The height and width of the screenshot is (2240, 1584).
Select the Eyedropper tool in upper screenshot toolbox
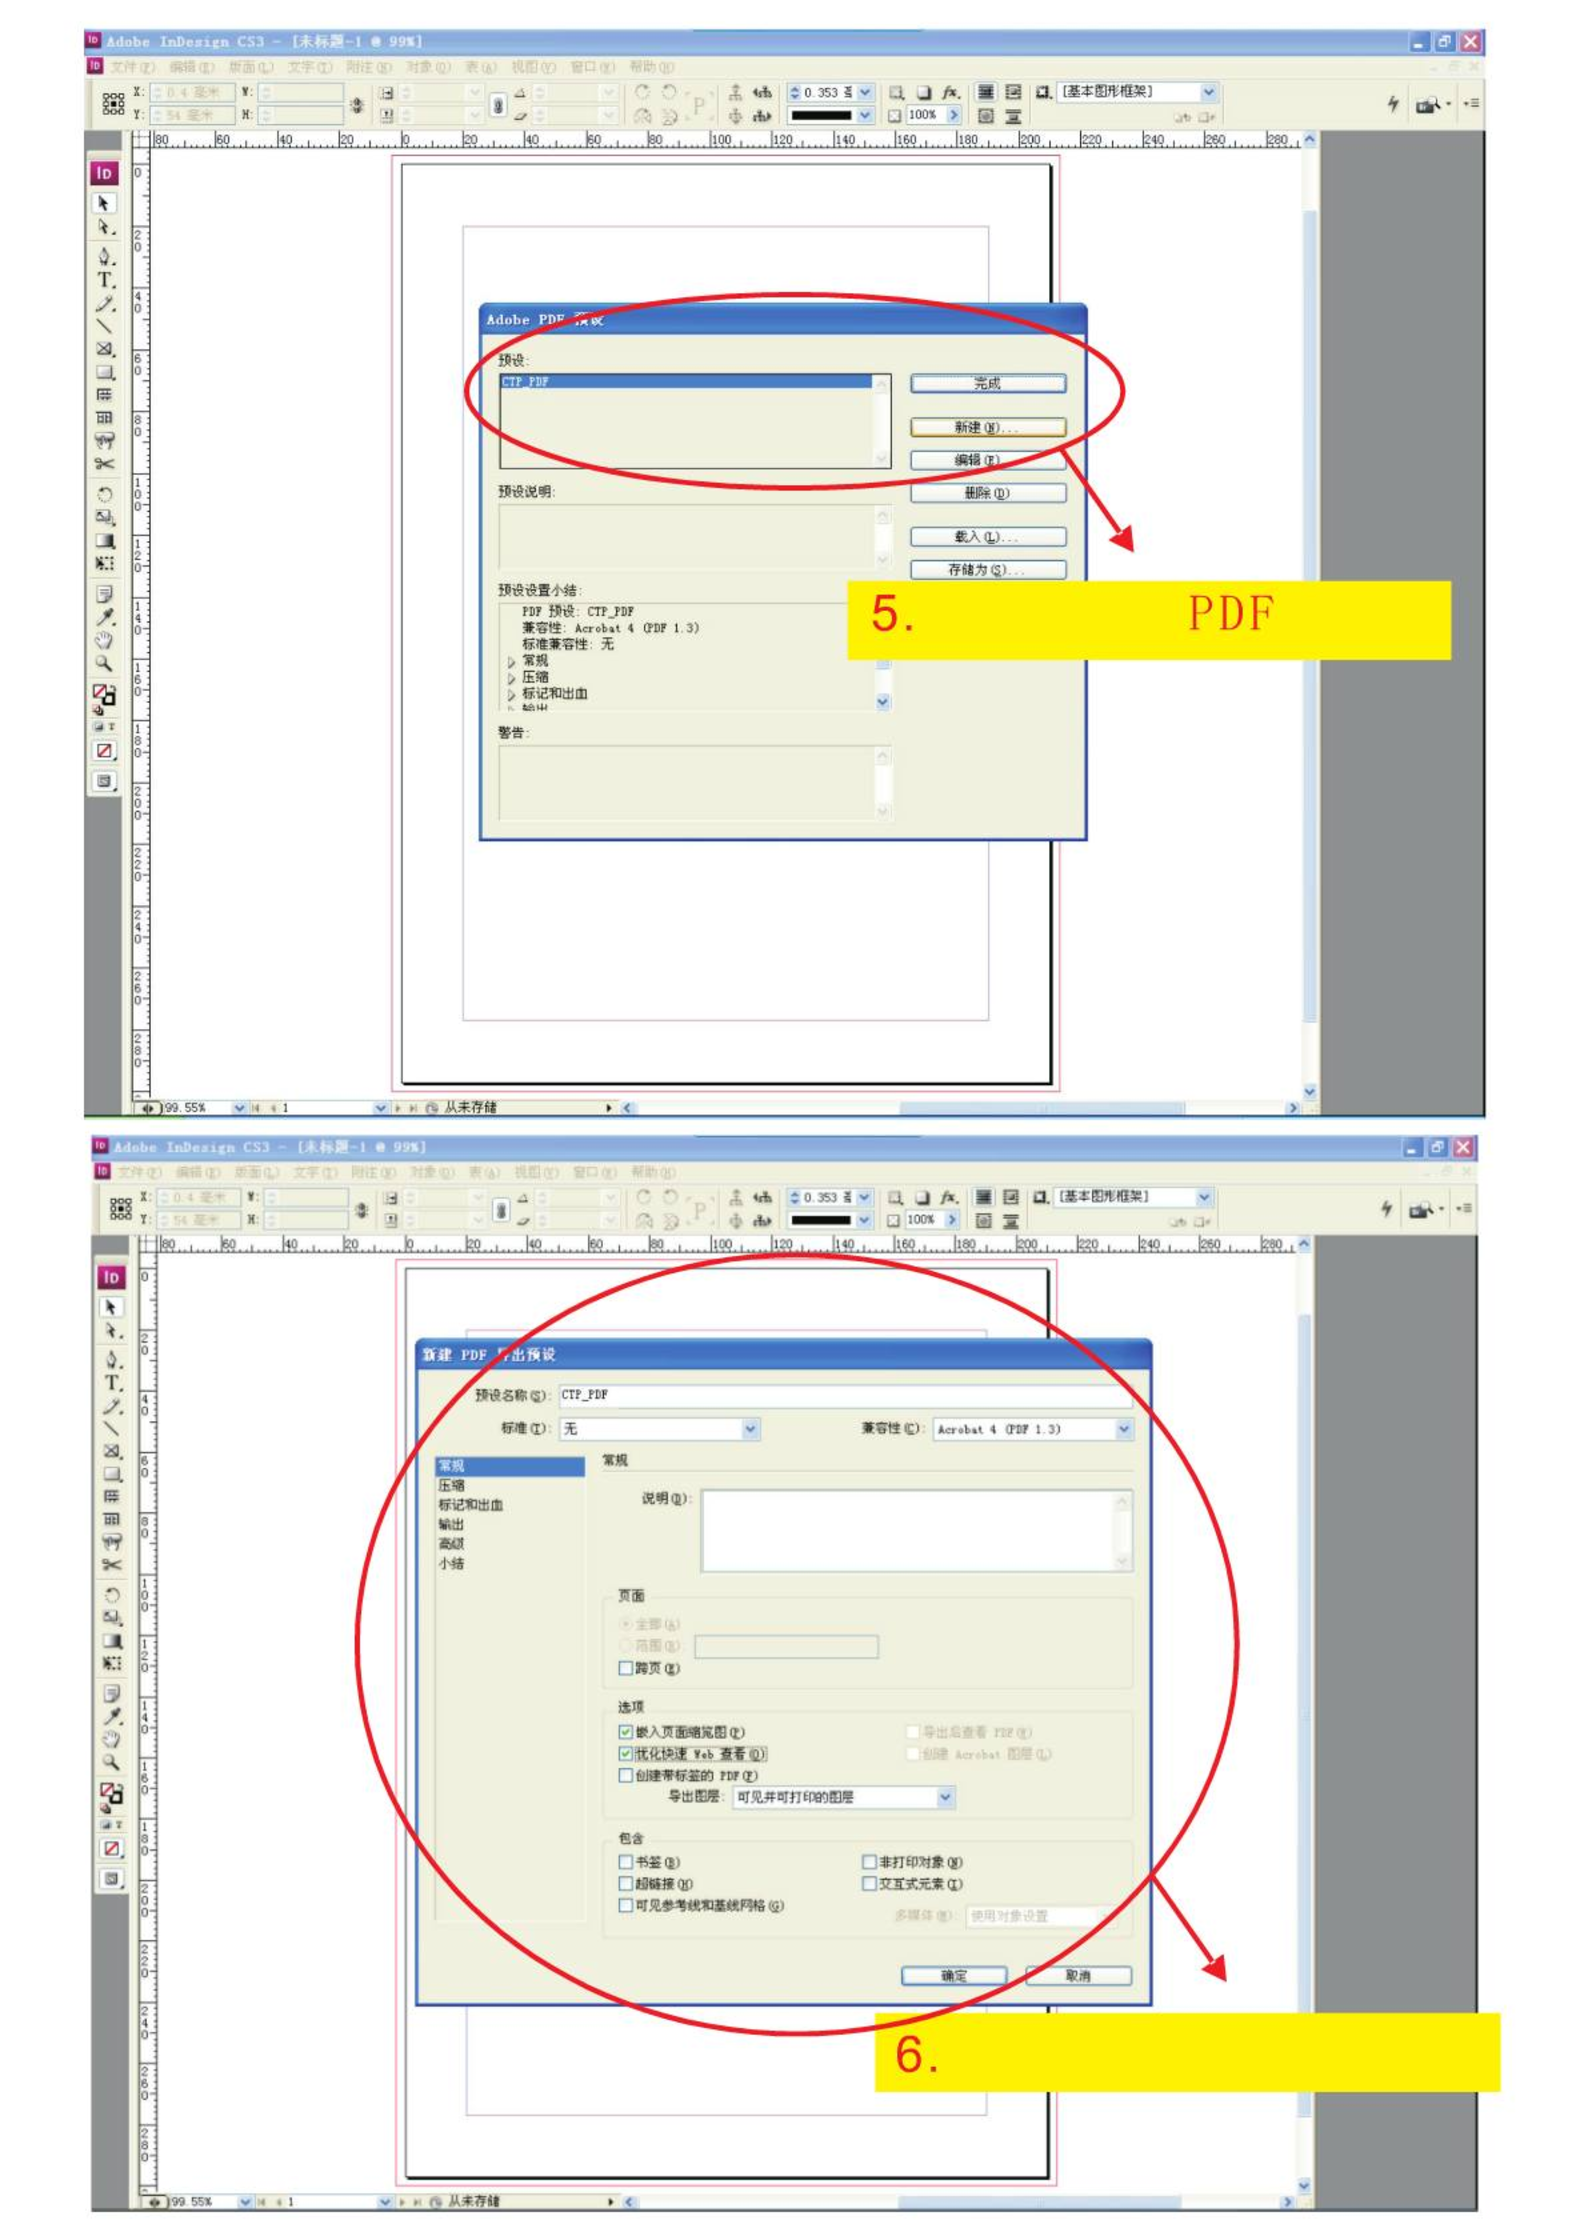[103, 617]
